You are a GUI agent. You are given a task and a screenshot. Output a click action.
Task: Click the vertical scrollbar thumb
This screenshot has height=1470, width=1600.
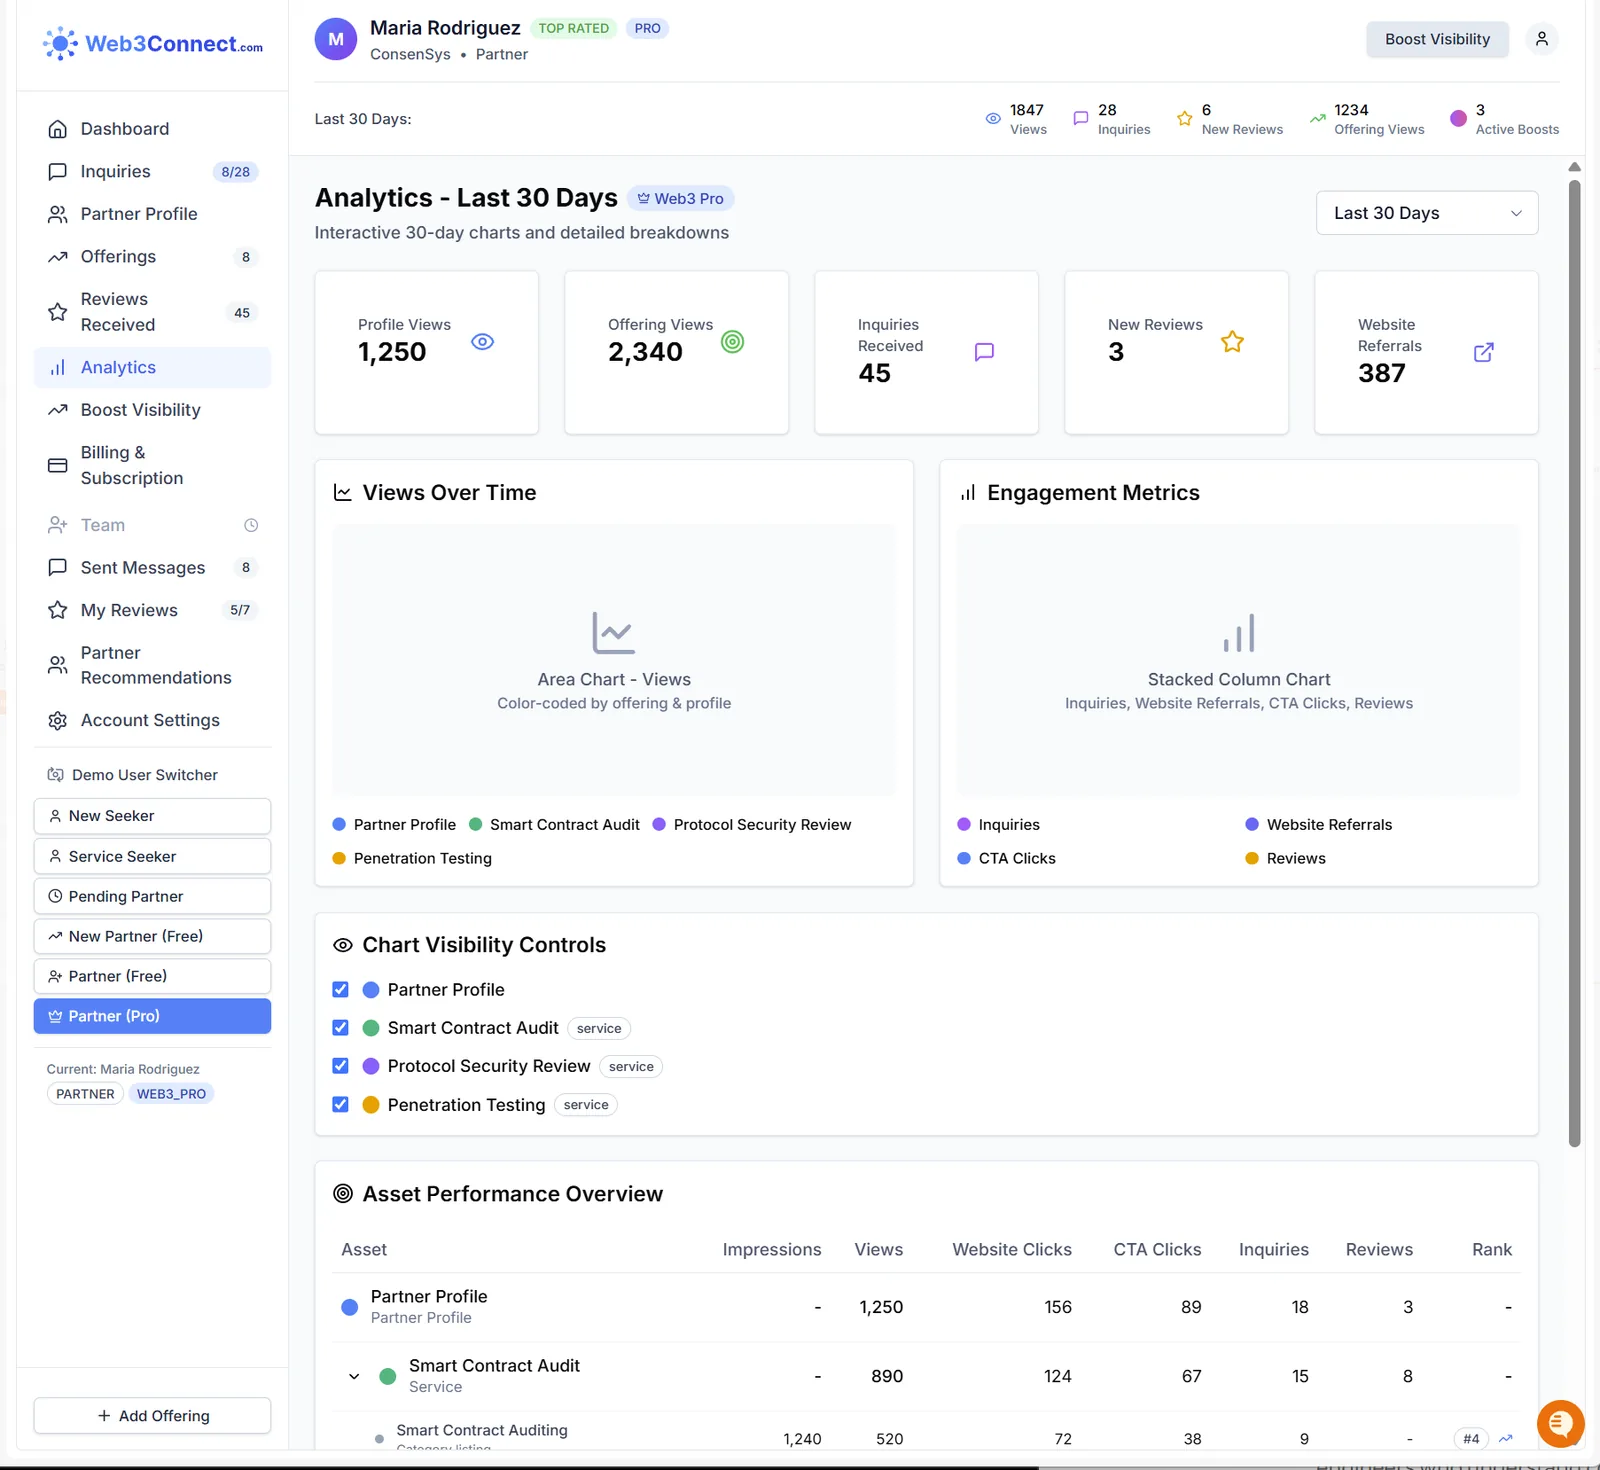[1574, 663]
